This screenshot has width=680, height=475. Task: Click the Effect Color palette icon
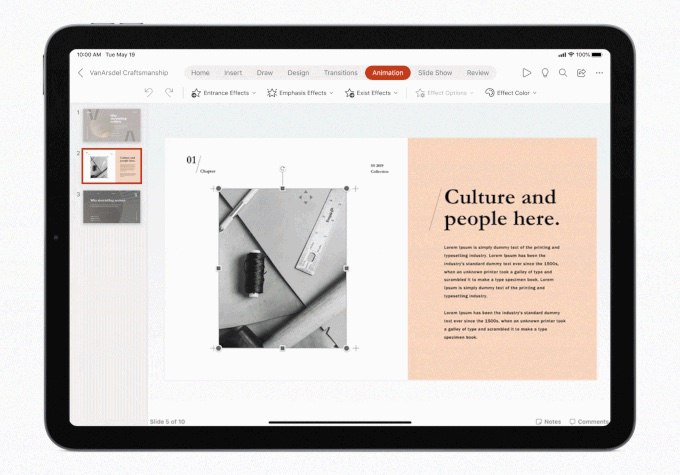pos(490,93)
